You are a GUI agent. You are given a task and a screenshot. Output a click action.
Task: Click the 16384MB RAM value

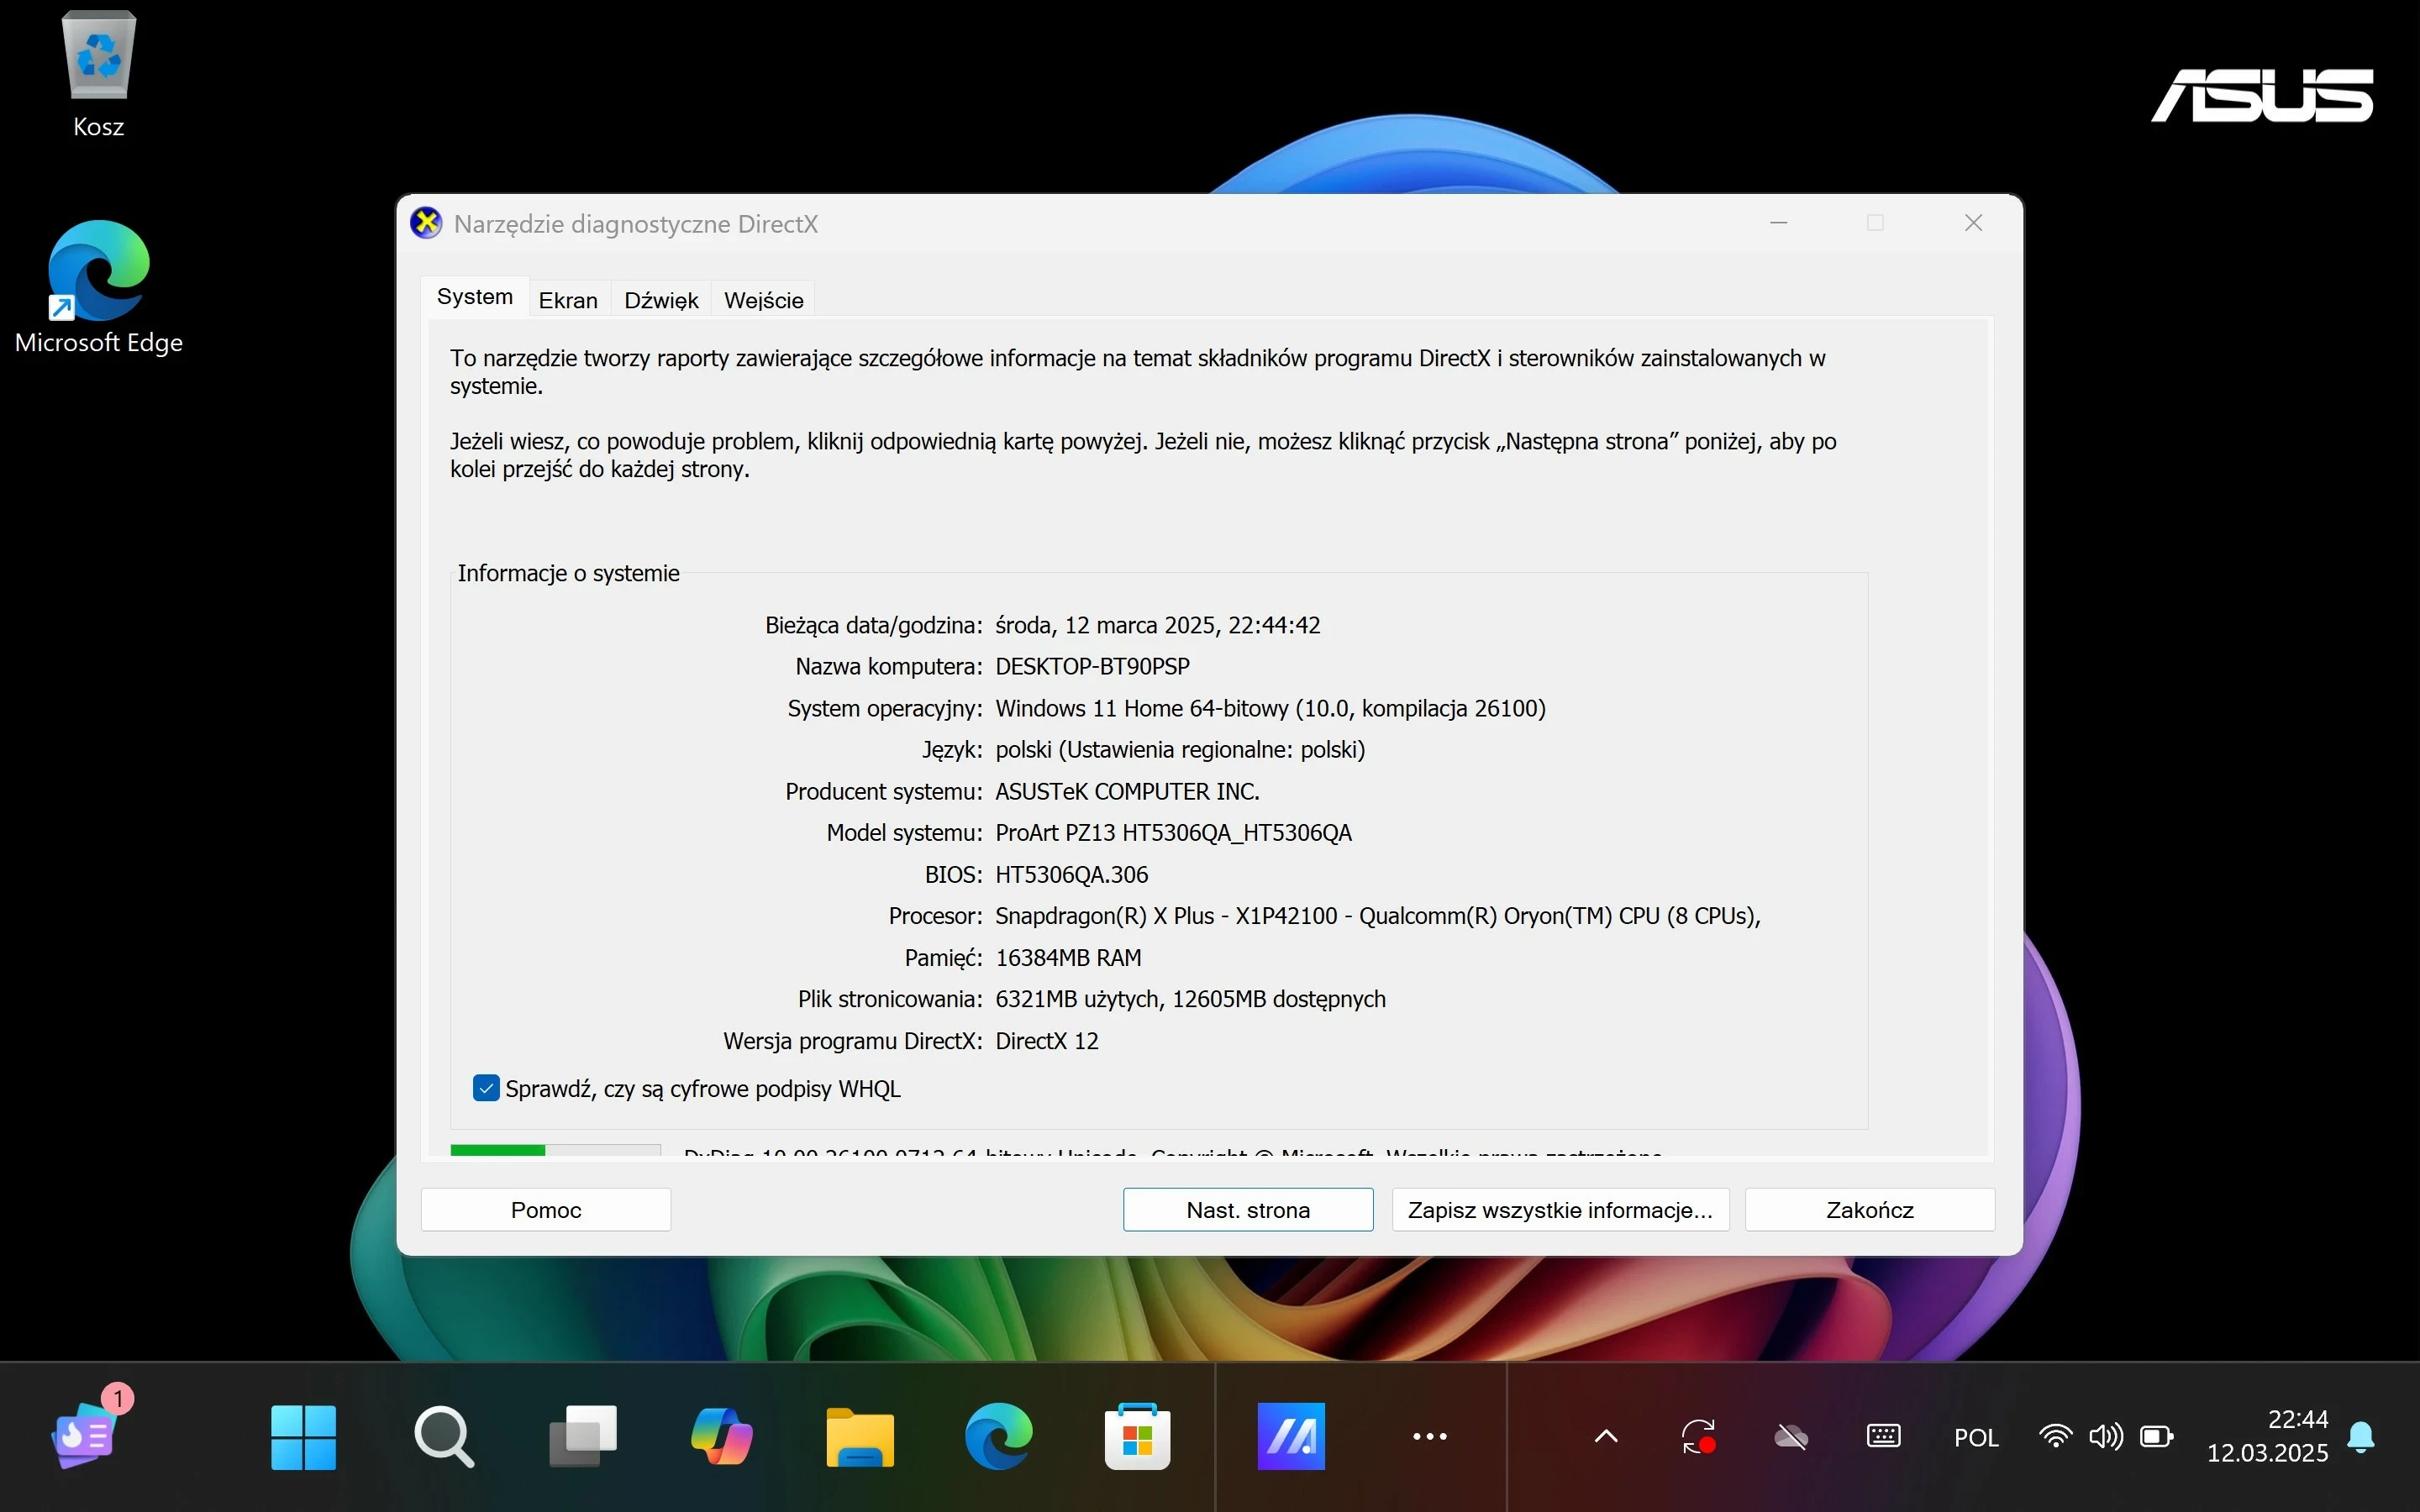[1068, 958]
